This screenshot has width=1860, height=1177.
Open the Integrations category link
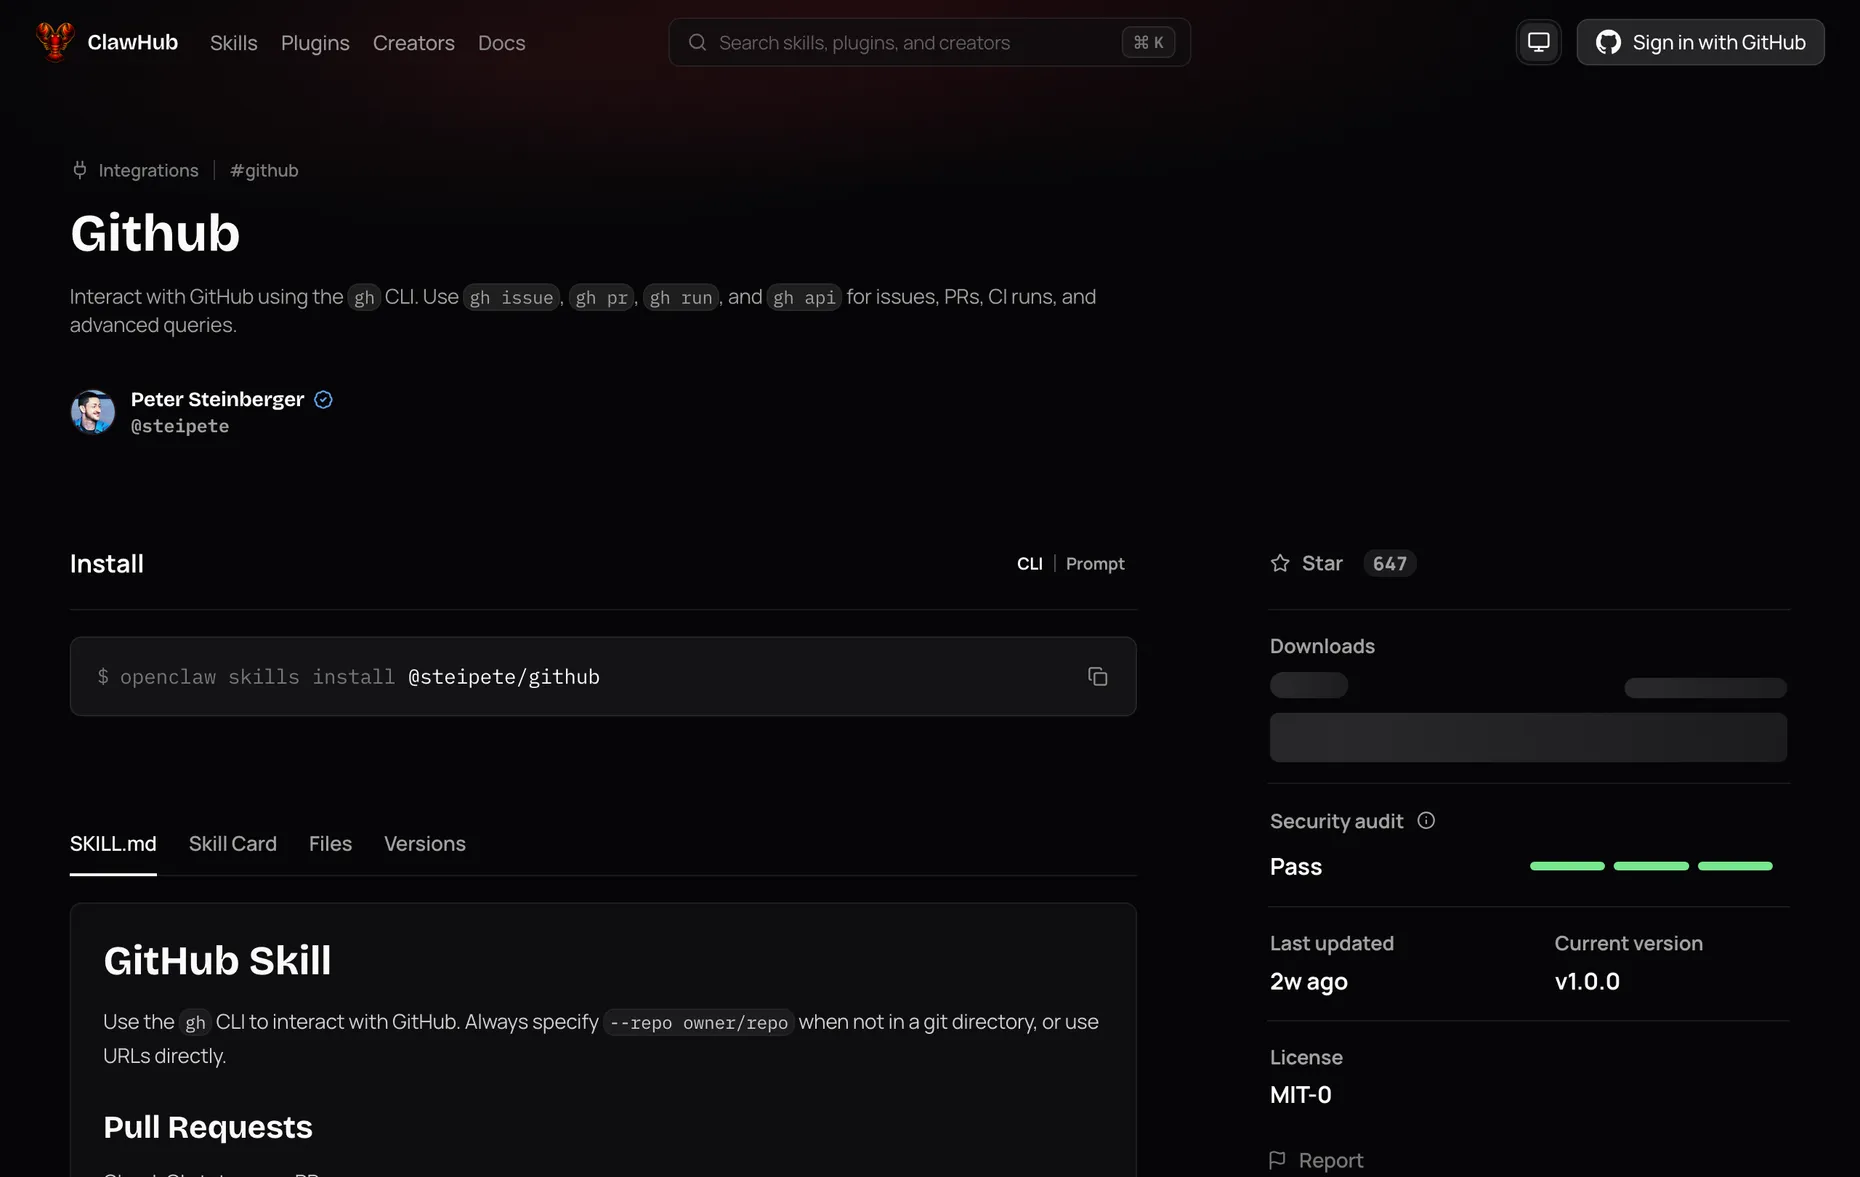(x=148, y=170)
